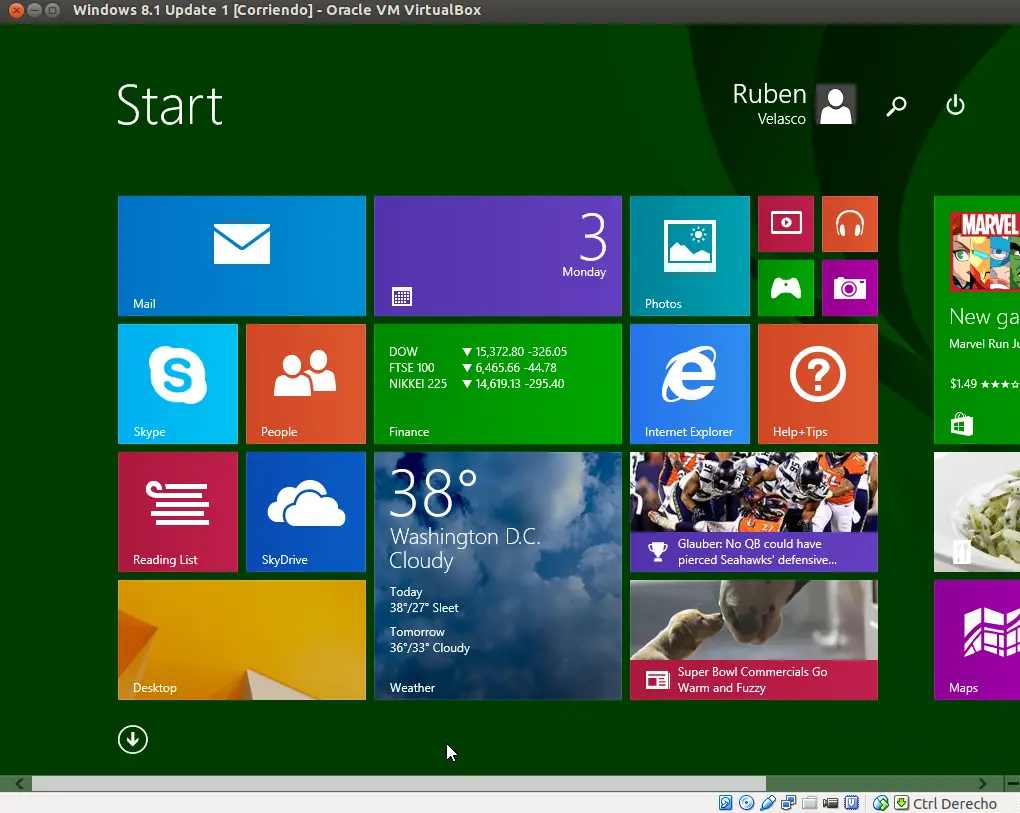Show all apps with the down arrow
The image size is (1020, 813).
pyautogui.click(x=133, y=740)
